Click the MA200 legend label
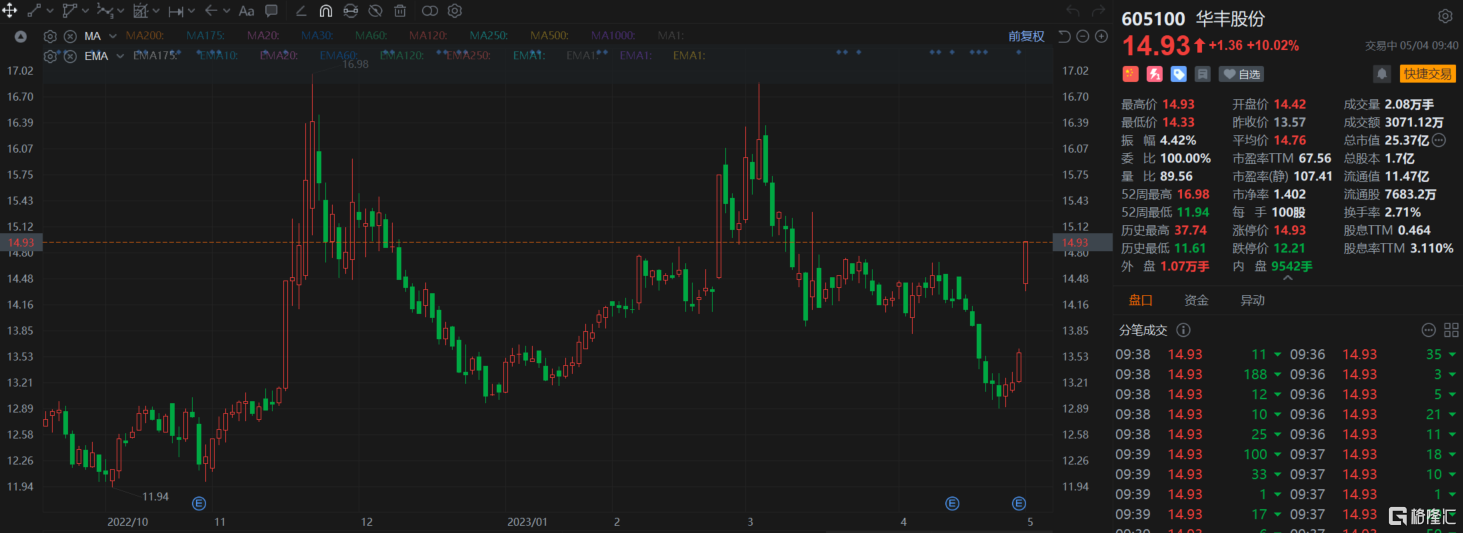Screen dimensions: 1463x533 [x=144, y=36]
